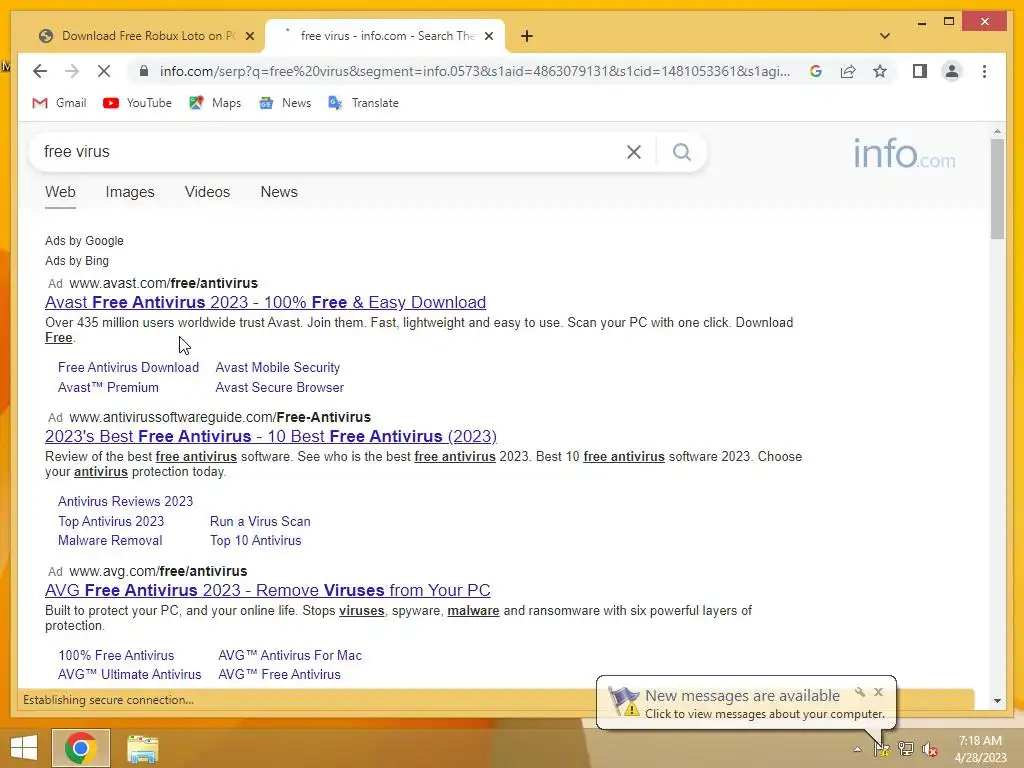Click the Chrome taskbar icon

pos(81,748)
